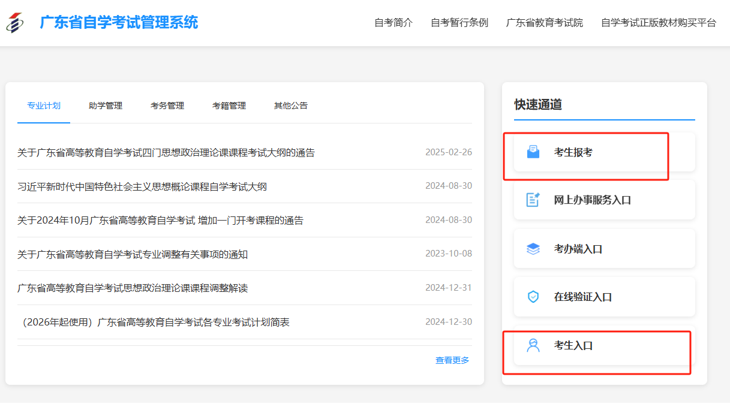Click the 考办端入口 graduation cap icon
The image size is (730, 413).
coord(533,249)
